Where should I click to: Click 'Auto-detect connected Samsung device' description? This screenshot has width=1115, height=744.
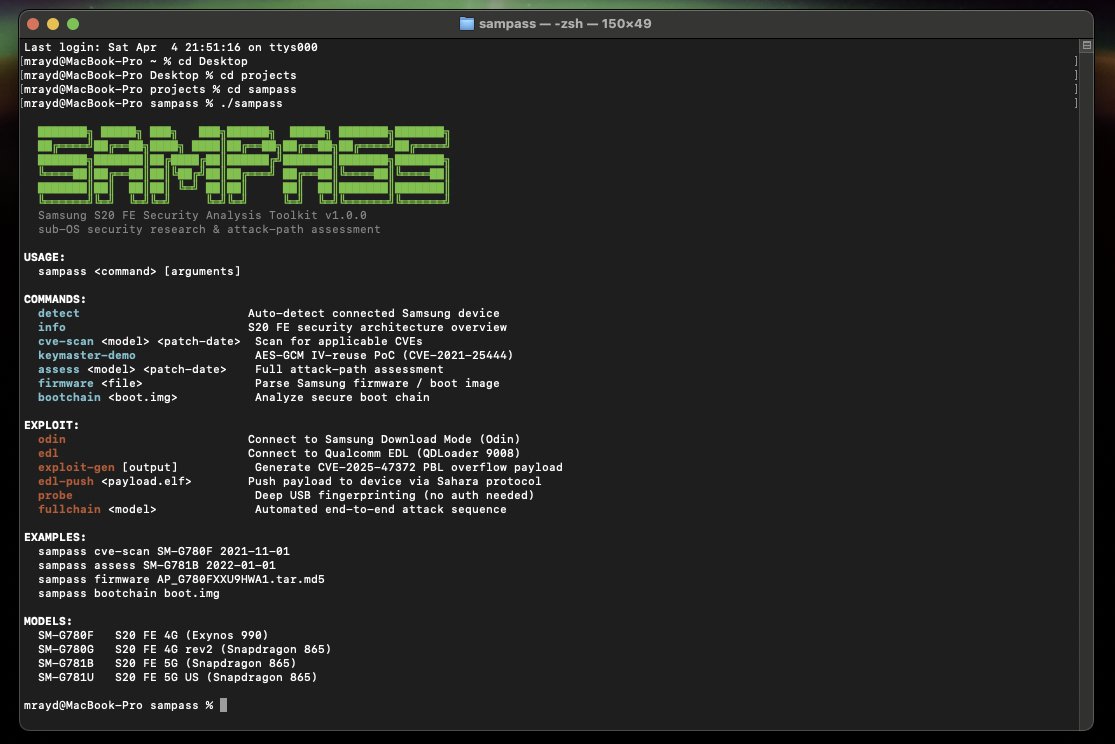pos(373,313)
